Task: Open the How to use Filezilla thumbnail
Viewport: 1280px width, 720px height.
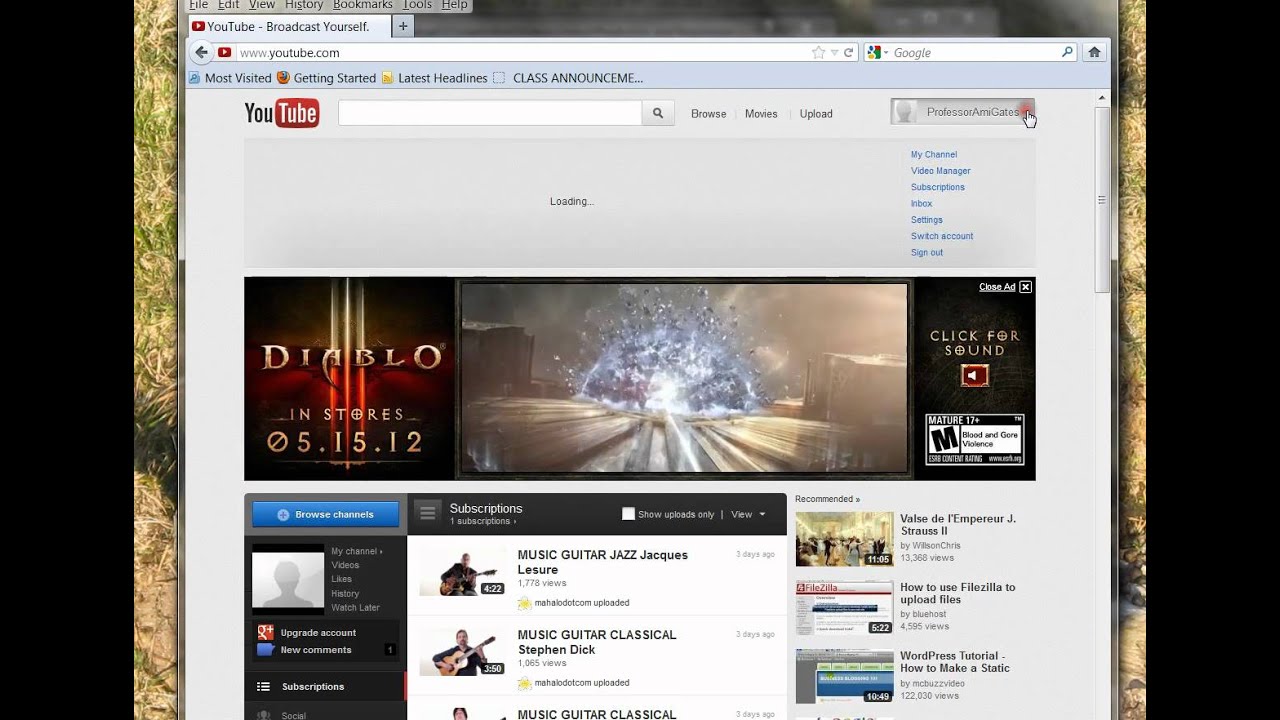Action: pos(845,608)
